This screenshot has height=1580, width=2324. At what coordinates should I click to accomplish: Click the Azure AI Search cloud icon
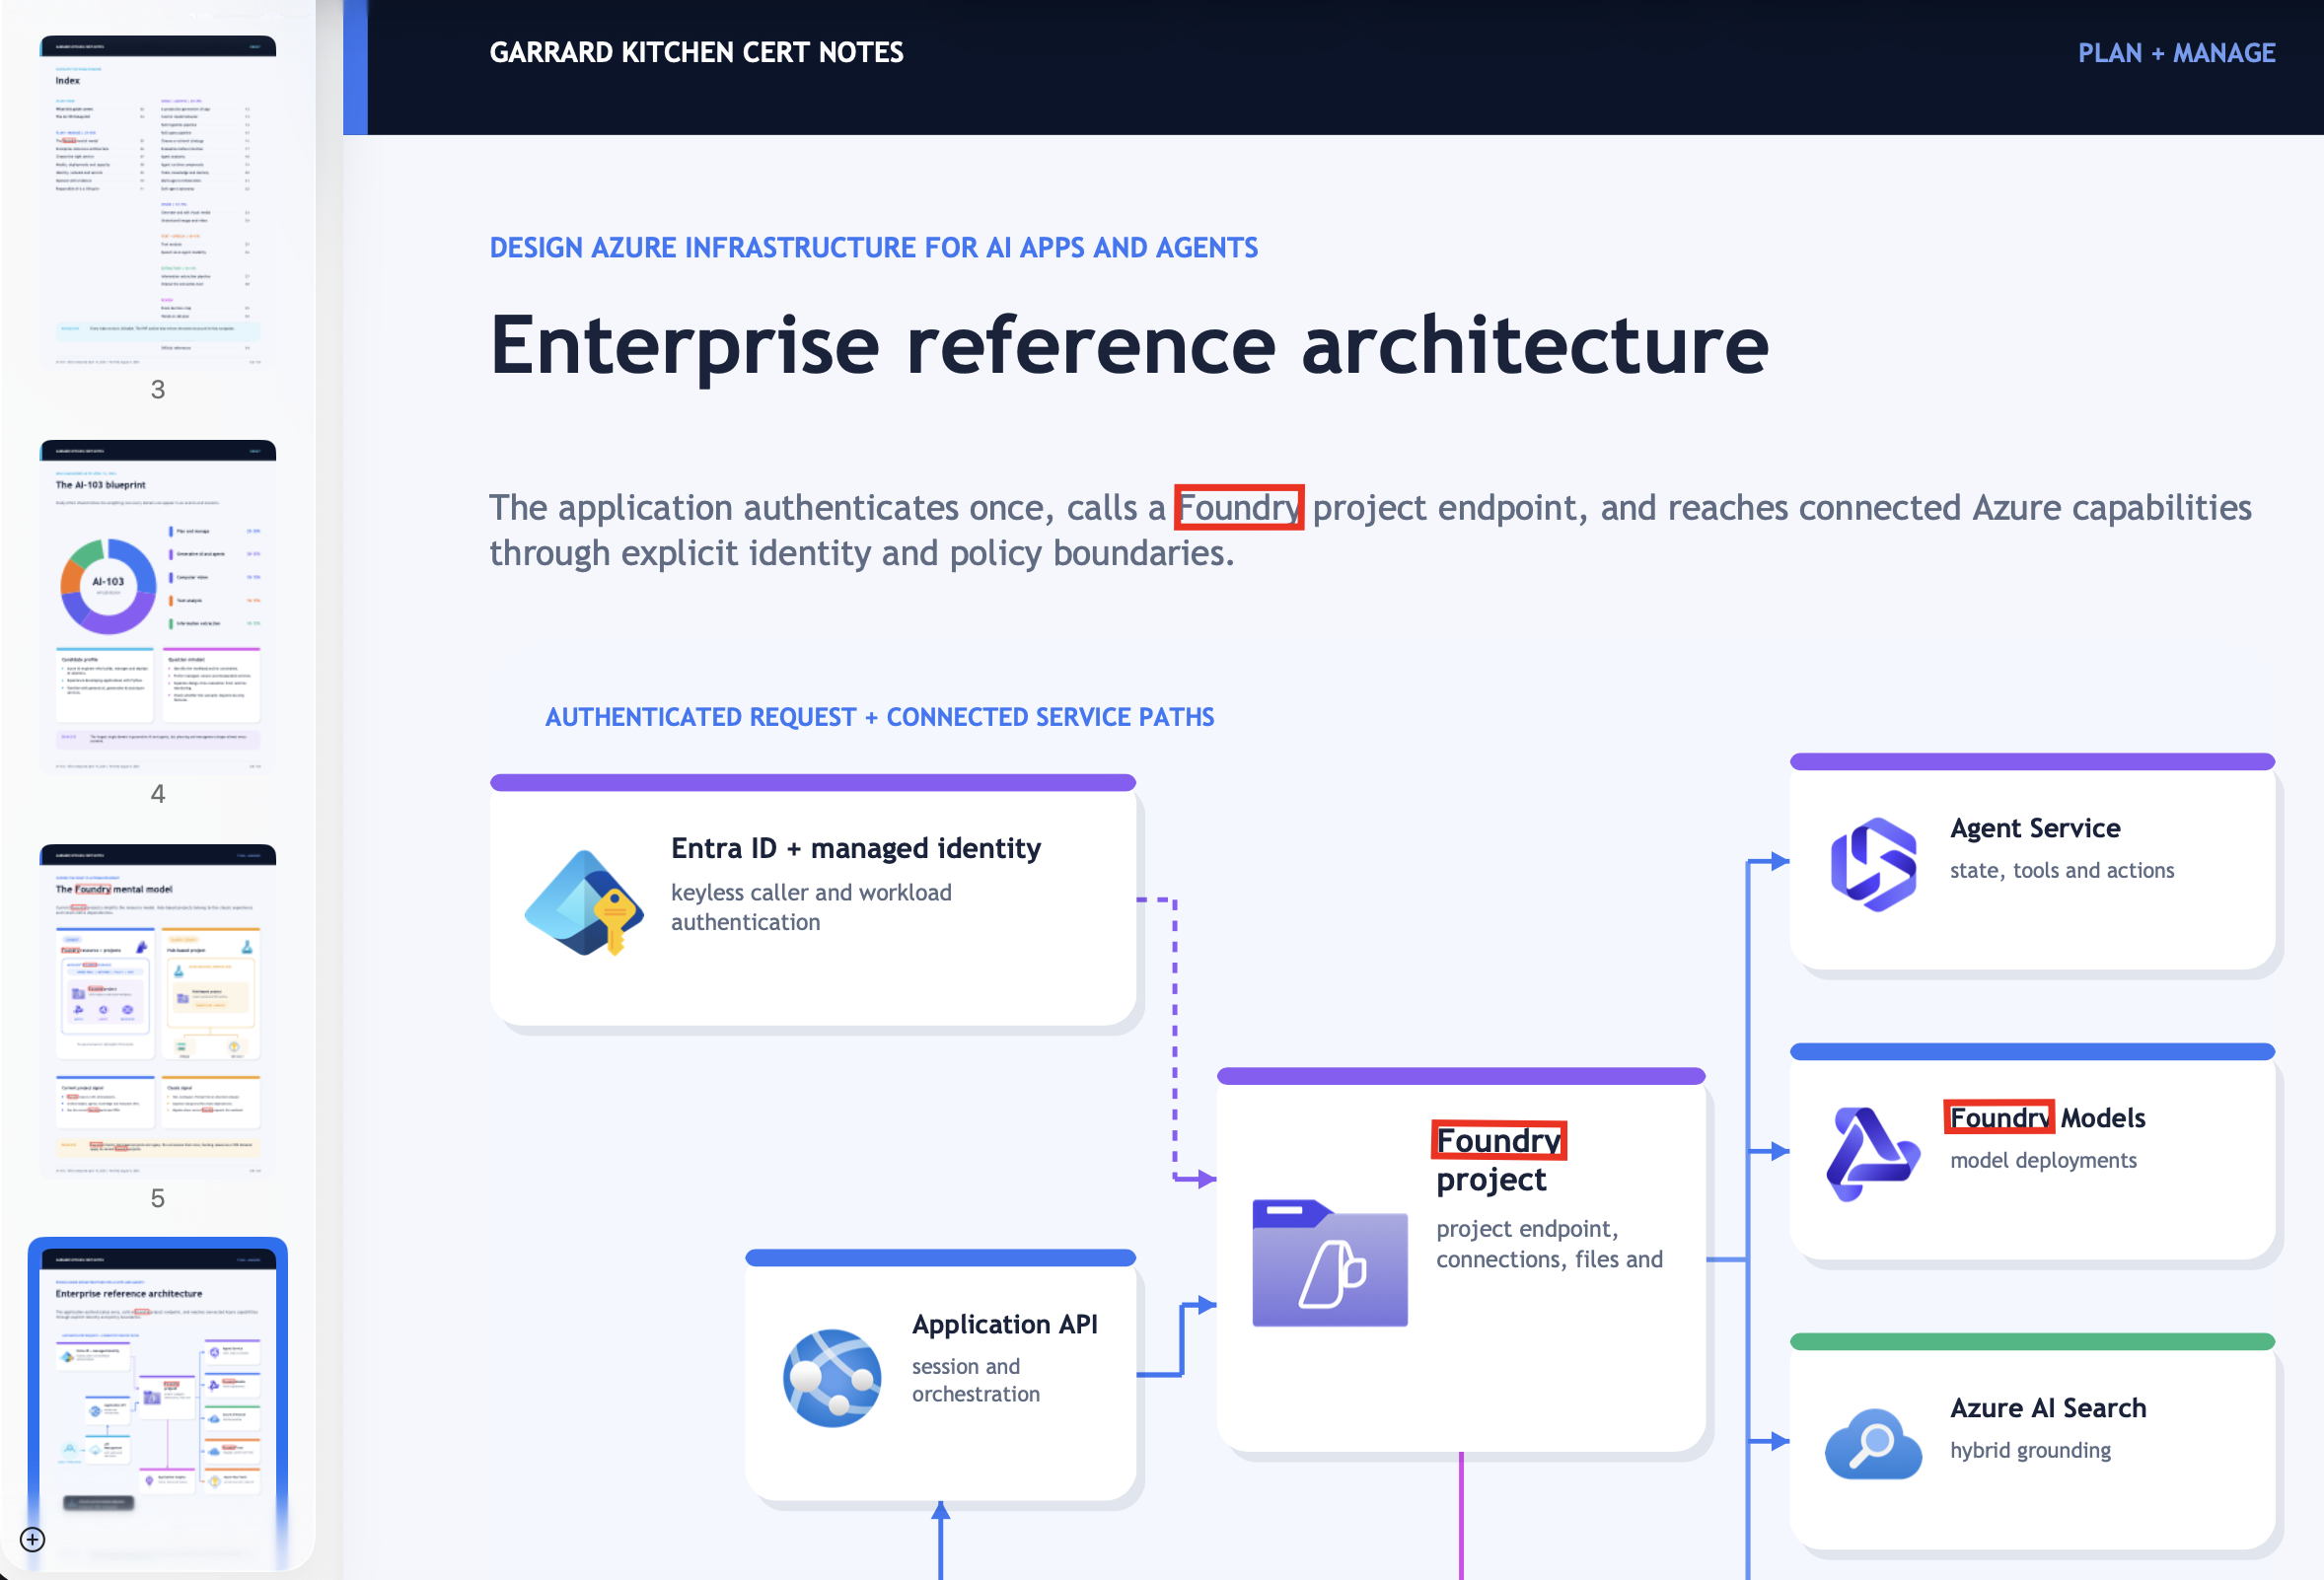click(x=1873, y=1443)
